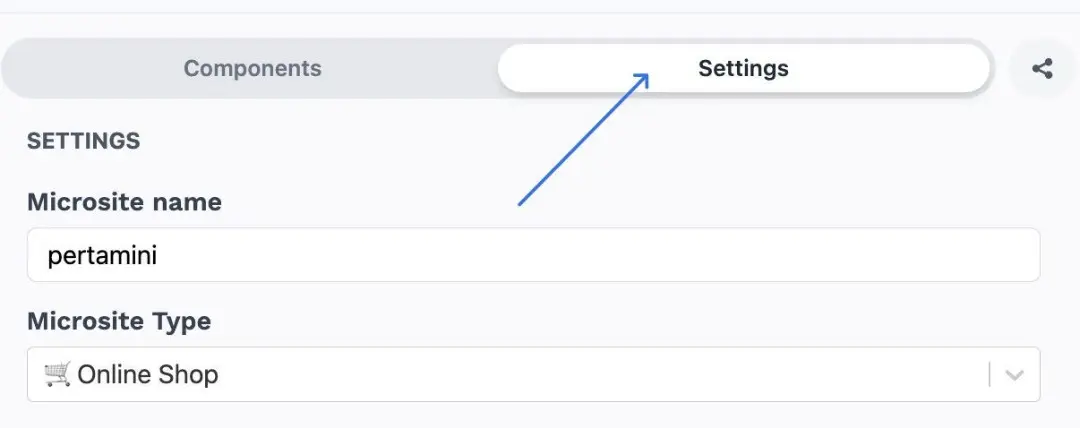
Task: Click the word "Settings" on the white tab
Action: pos(743,69)
